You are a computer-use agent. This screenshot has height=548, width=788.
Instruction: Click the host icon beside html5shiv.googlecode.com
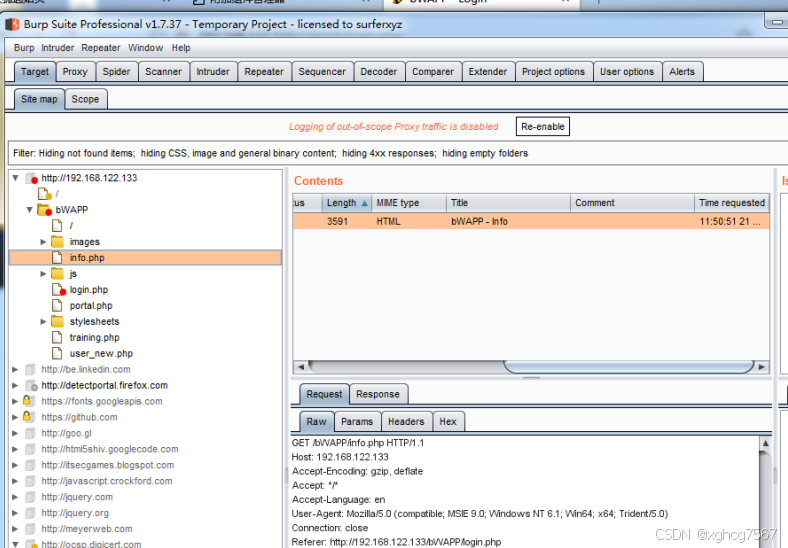click(30, 449)
